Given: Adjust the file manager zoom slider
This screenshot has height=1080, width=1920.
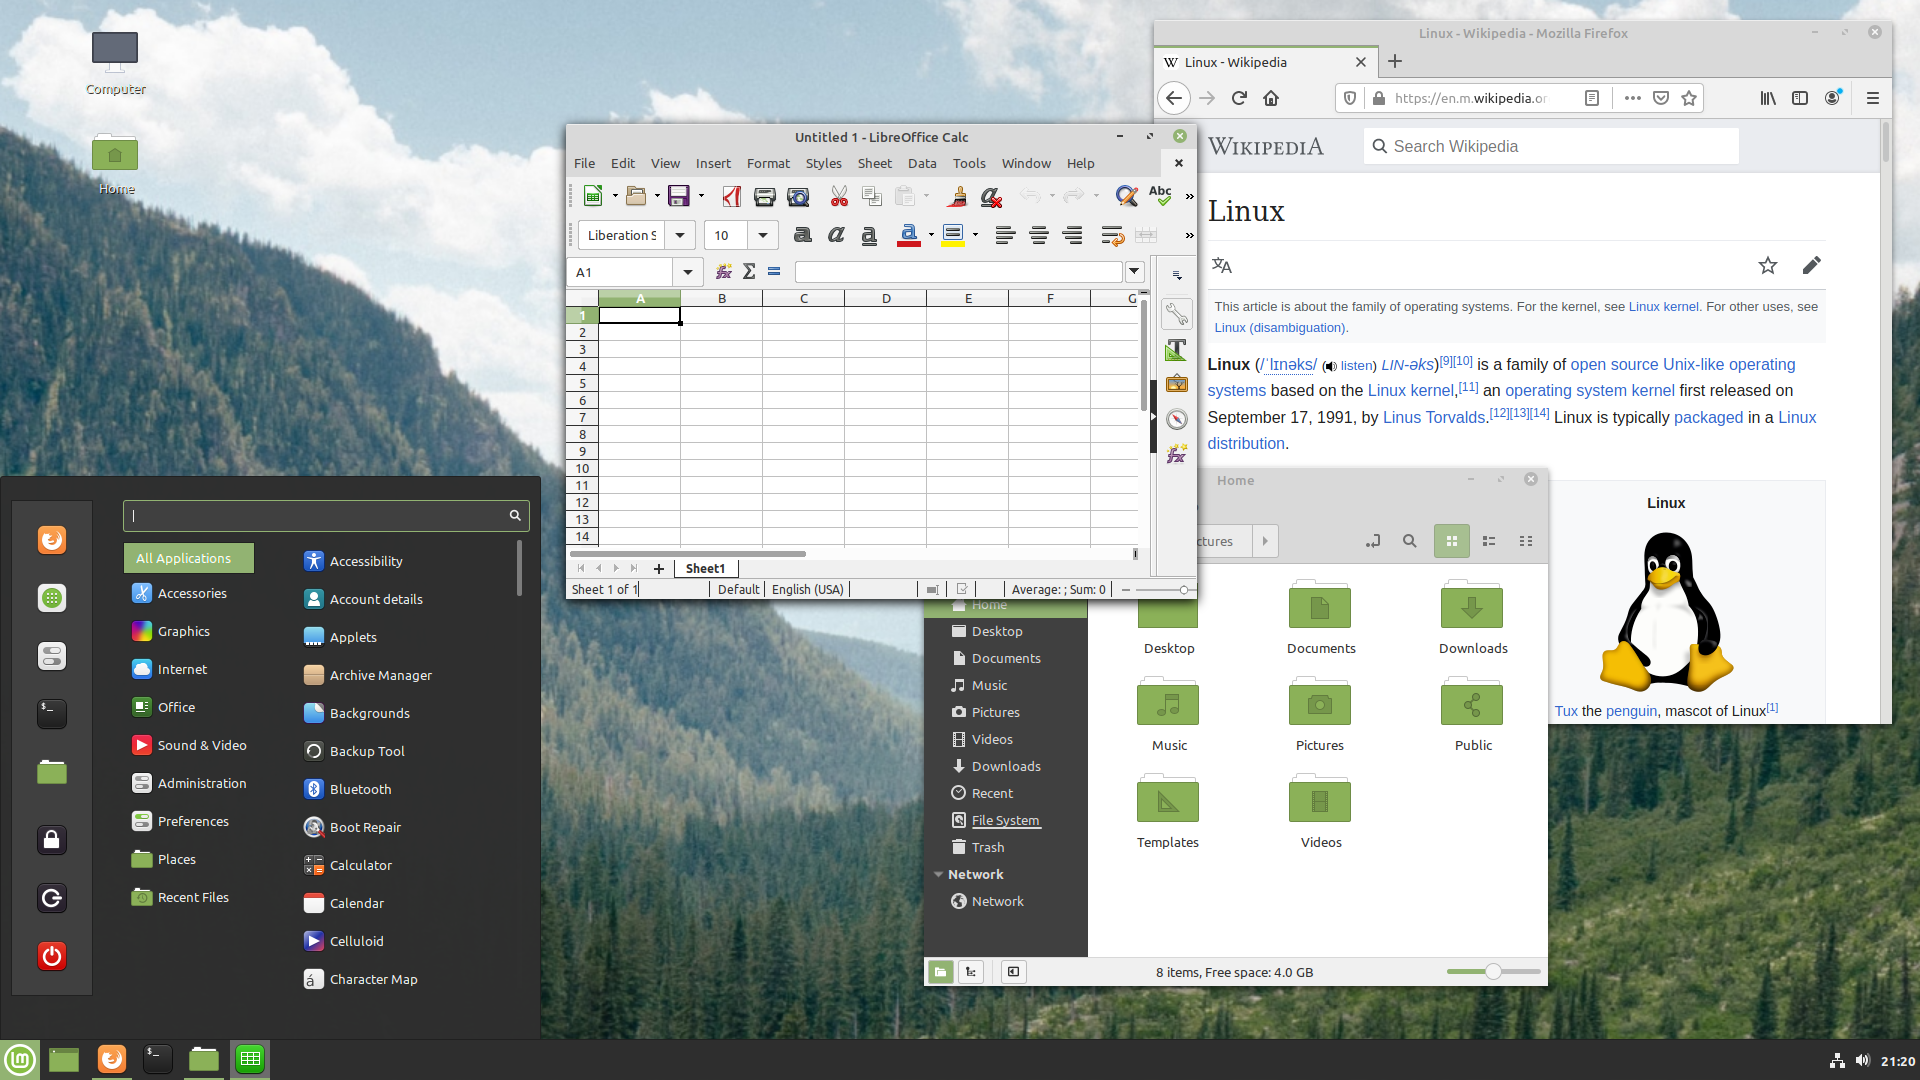Looking at the screenshot, I should coord(1493,972).
